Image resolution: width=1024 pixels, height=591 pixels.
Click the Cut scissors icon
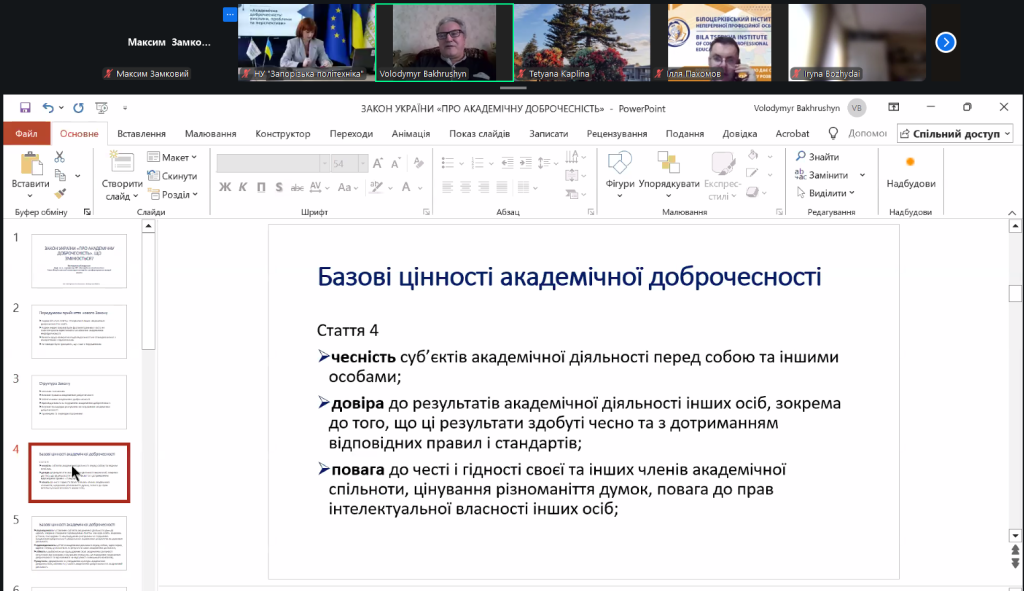pos(59,156)
